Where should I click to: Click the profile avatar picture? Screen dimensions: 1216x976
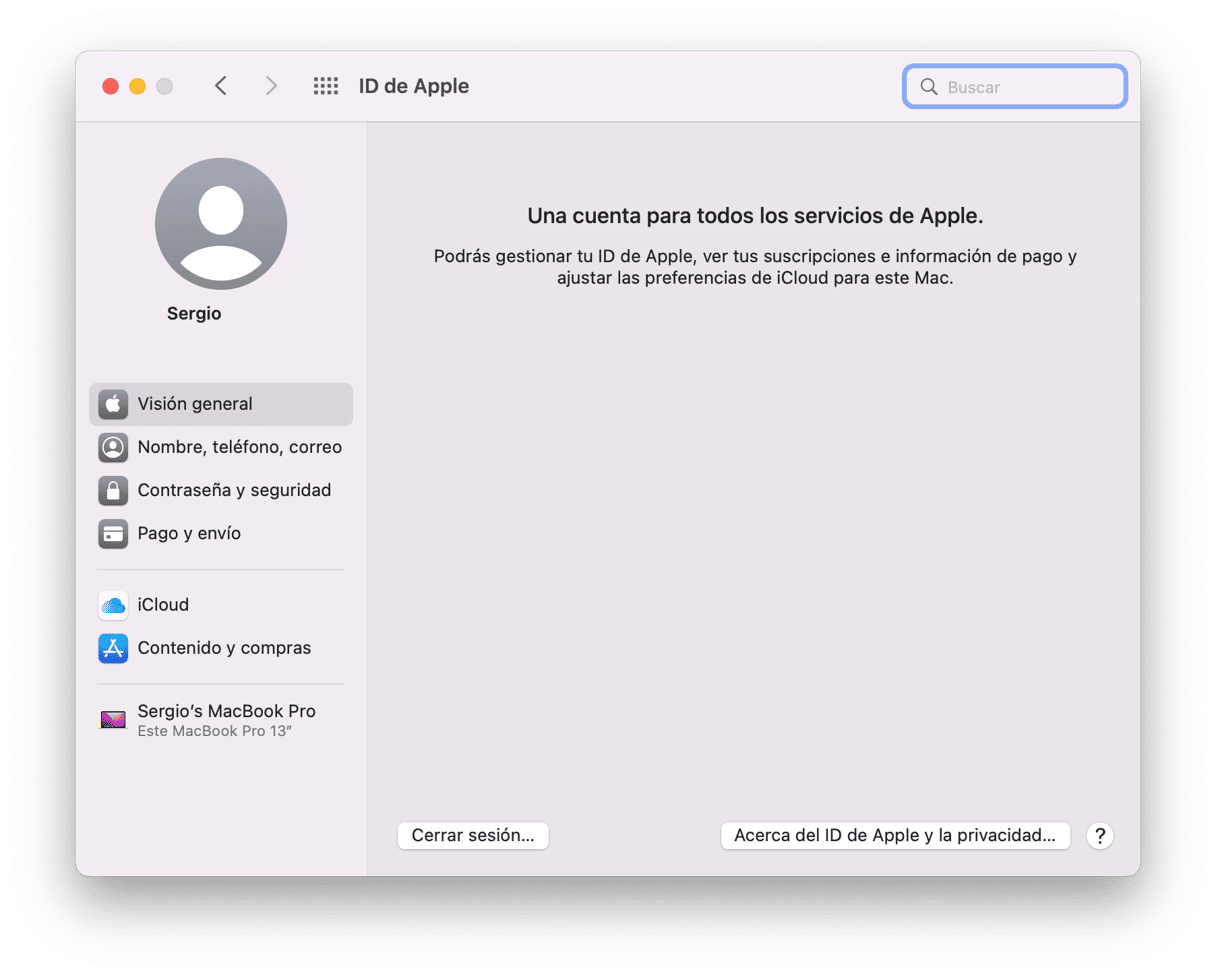click(x=221, y=224)
